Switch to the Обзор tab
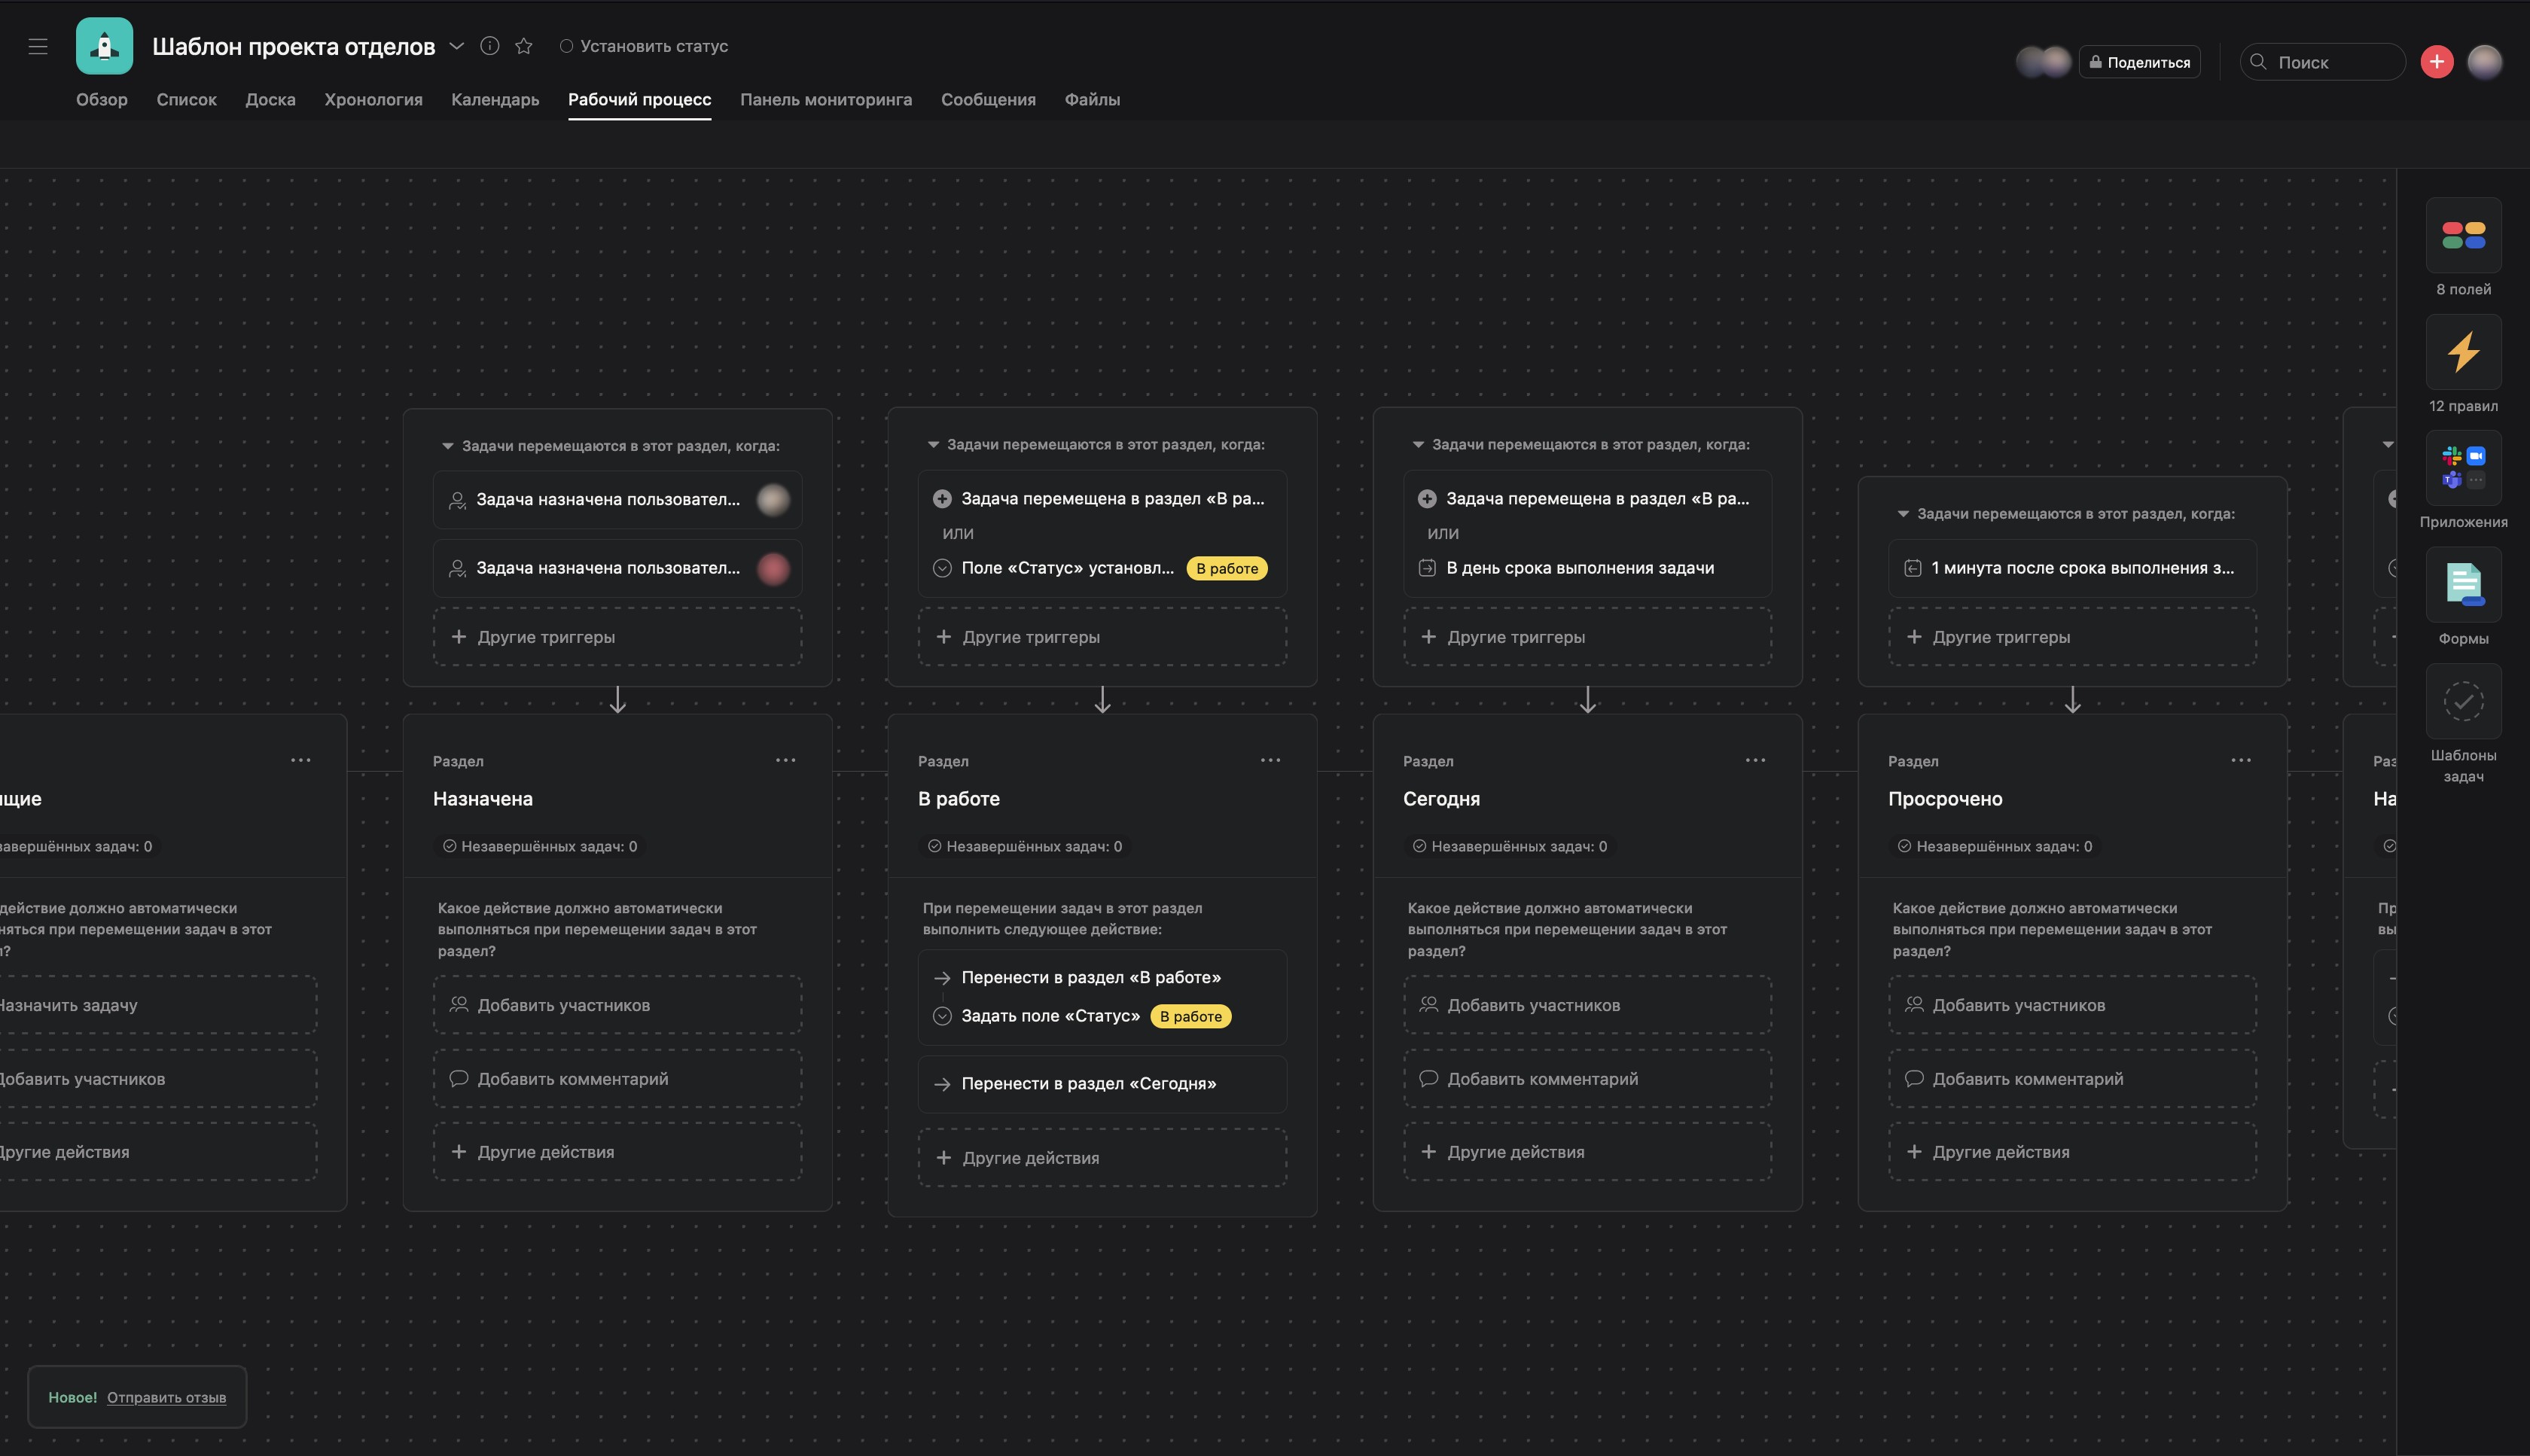The image size is (2530, 1456). pyautogui.click(x=102, y=100)
